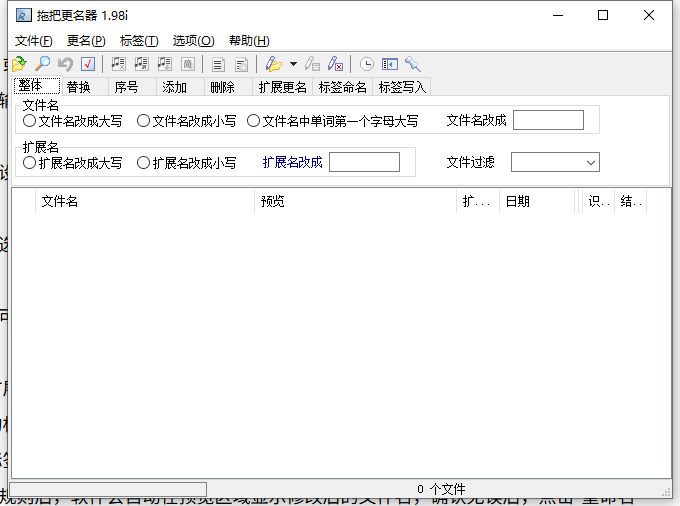680x506 pixels.
Task: Click the panel toggle icon with left arrow
Action: pos(390,64)
